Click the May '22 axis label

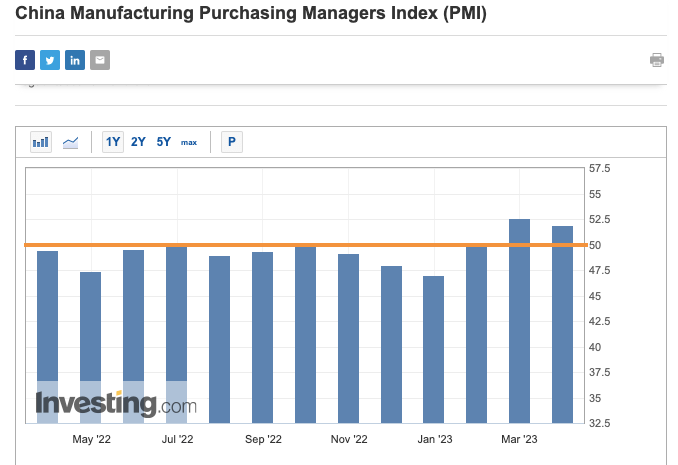(x=91, y=439)
